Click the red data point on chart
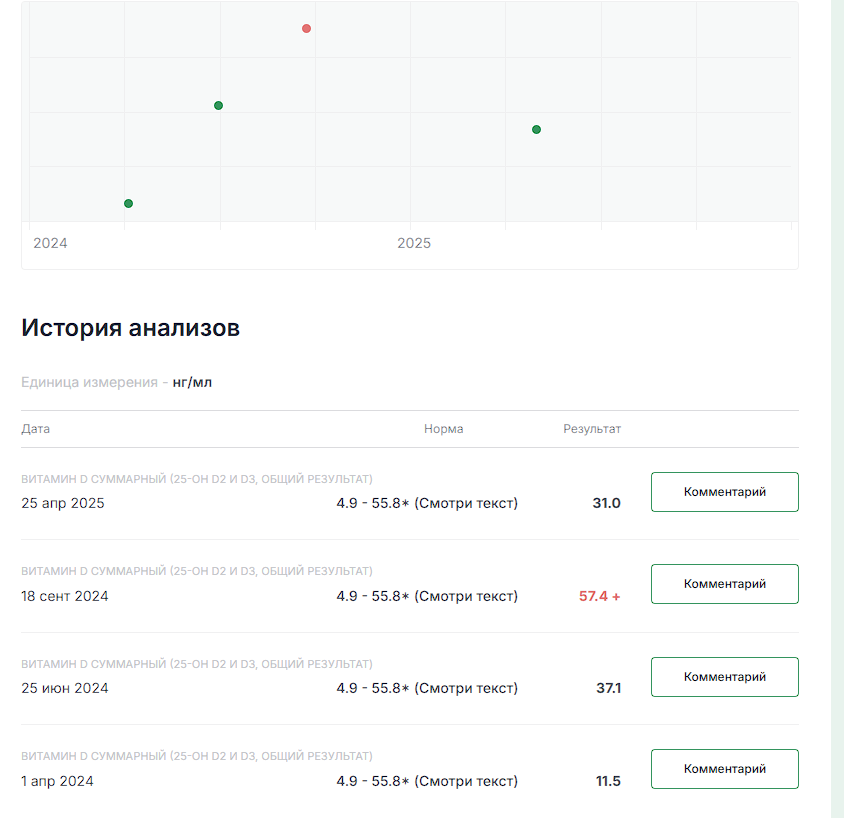This screenshot has height=818, width=844. pyautogui.click(x=306, y=29)
